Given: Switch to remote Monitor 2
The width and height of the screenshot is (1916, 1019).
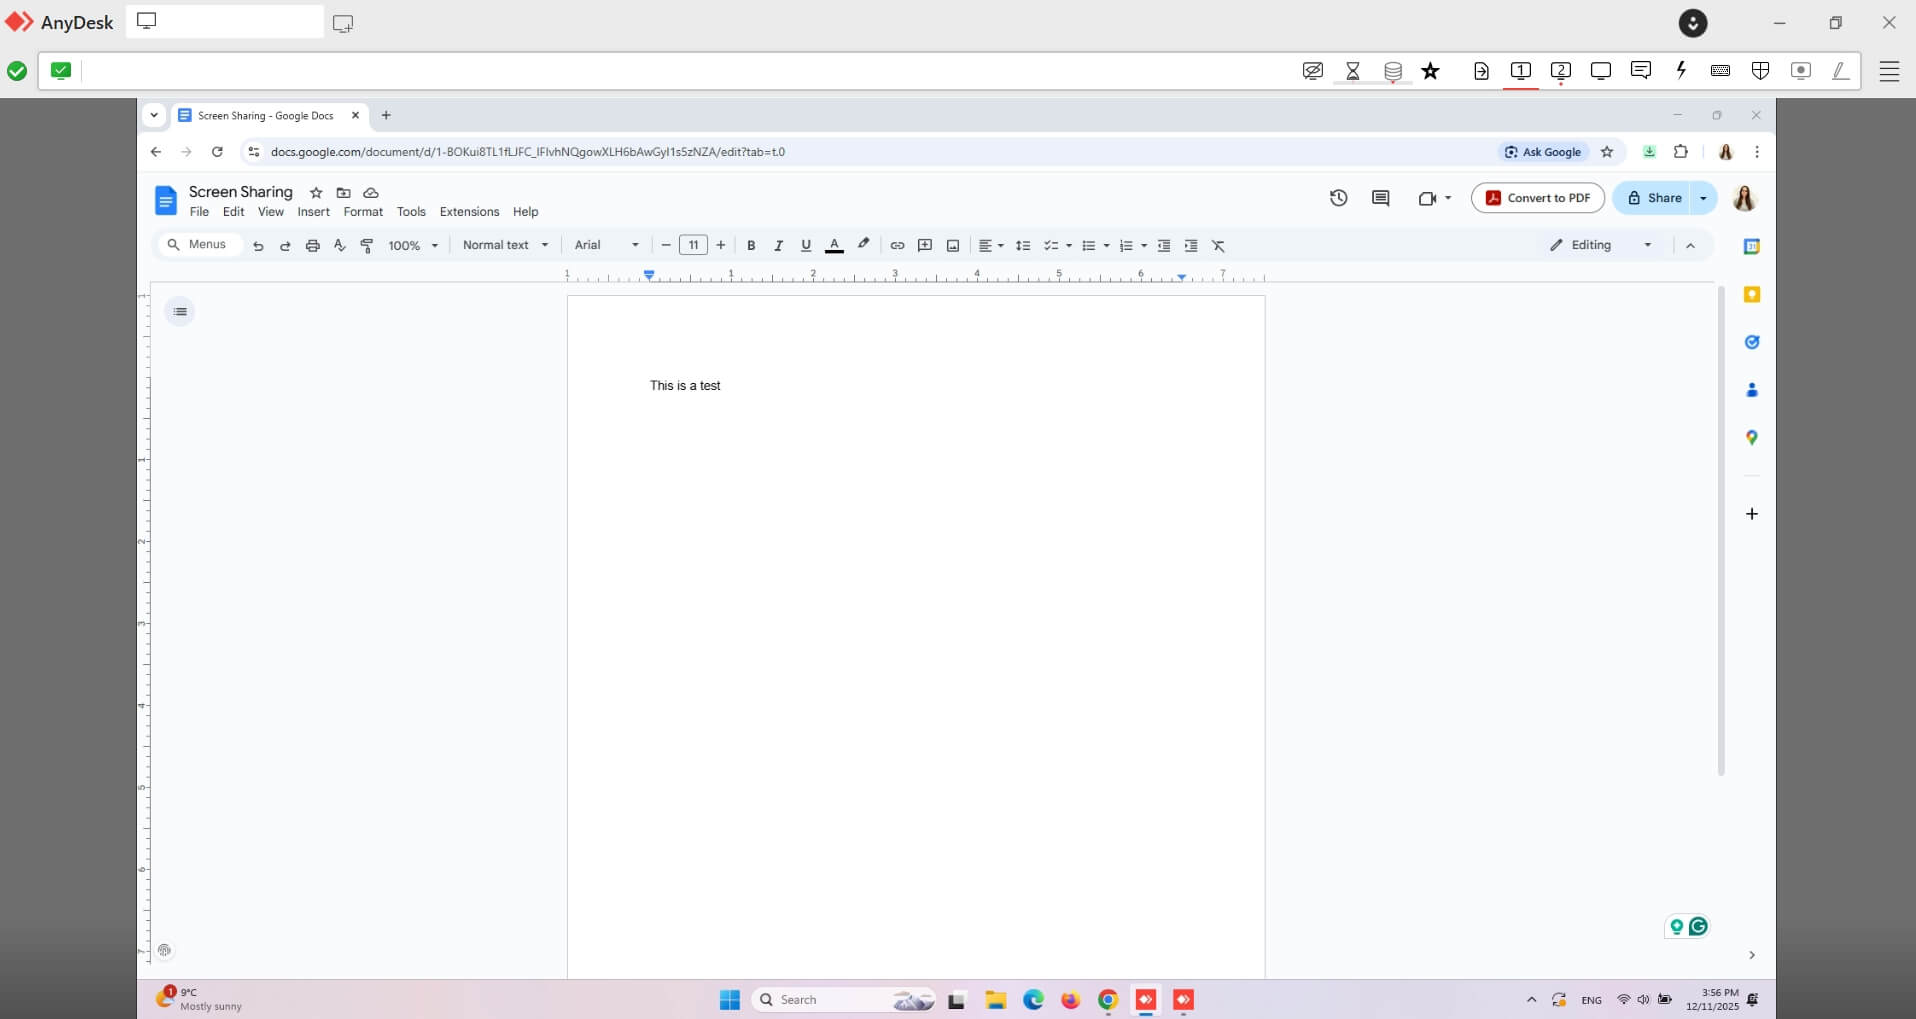Looking at the screenshot, I should click(x=1561, y=71).
